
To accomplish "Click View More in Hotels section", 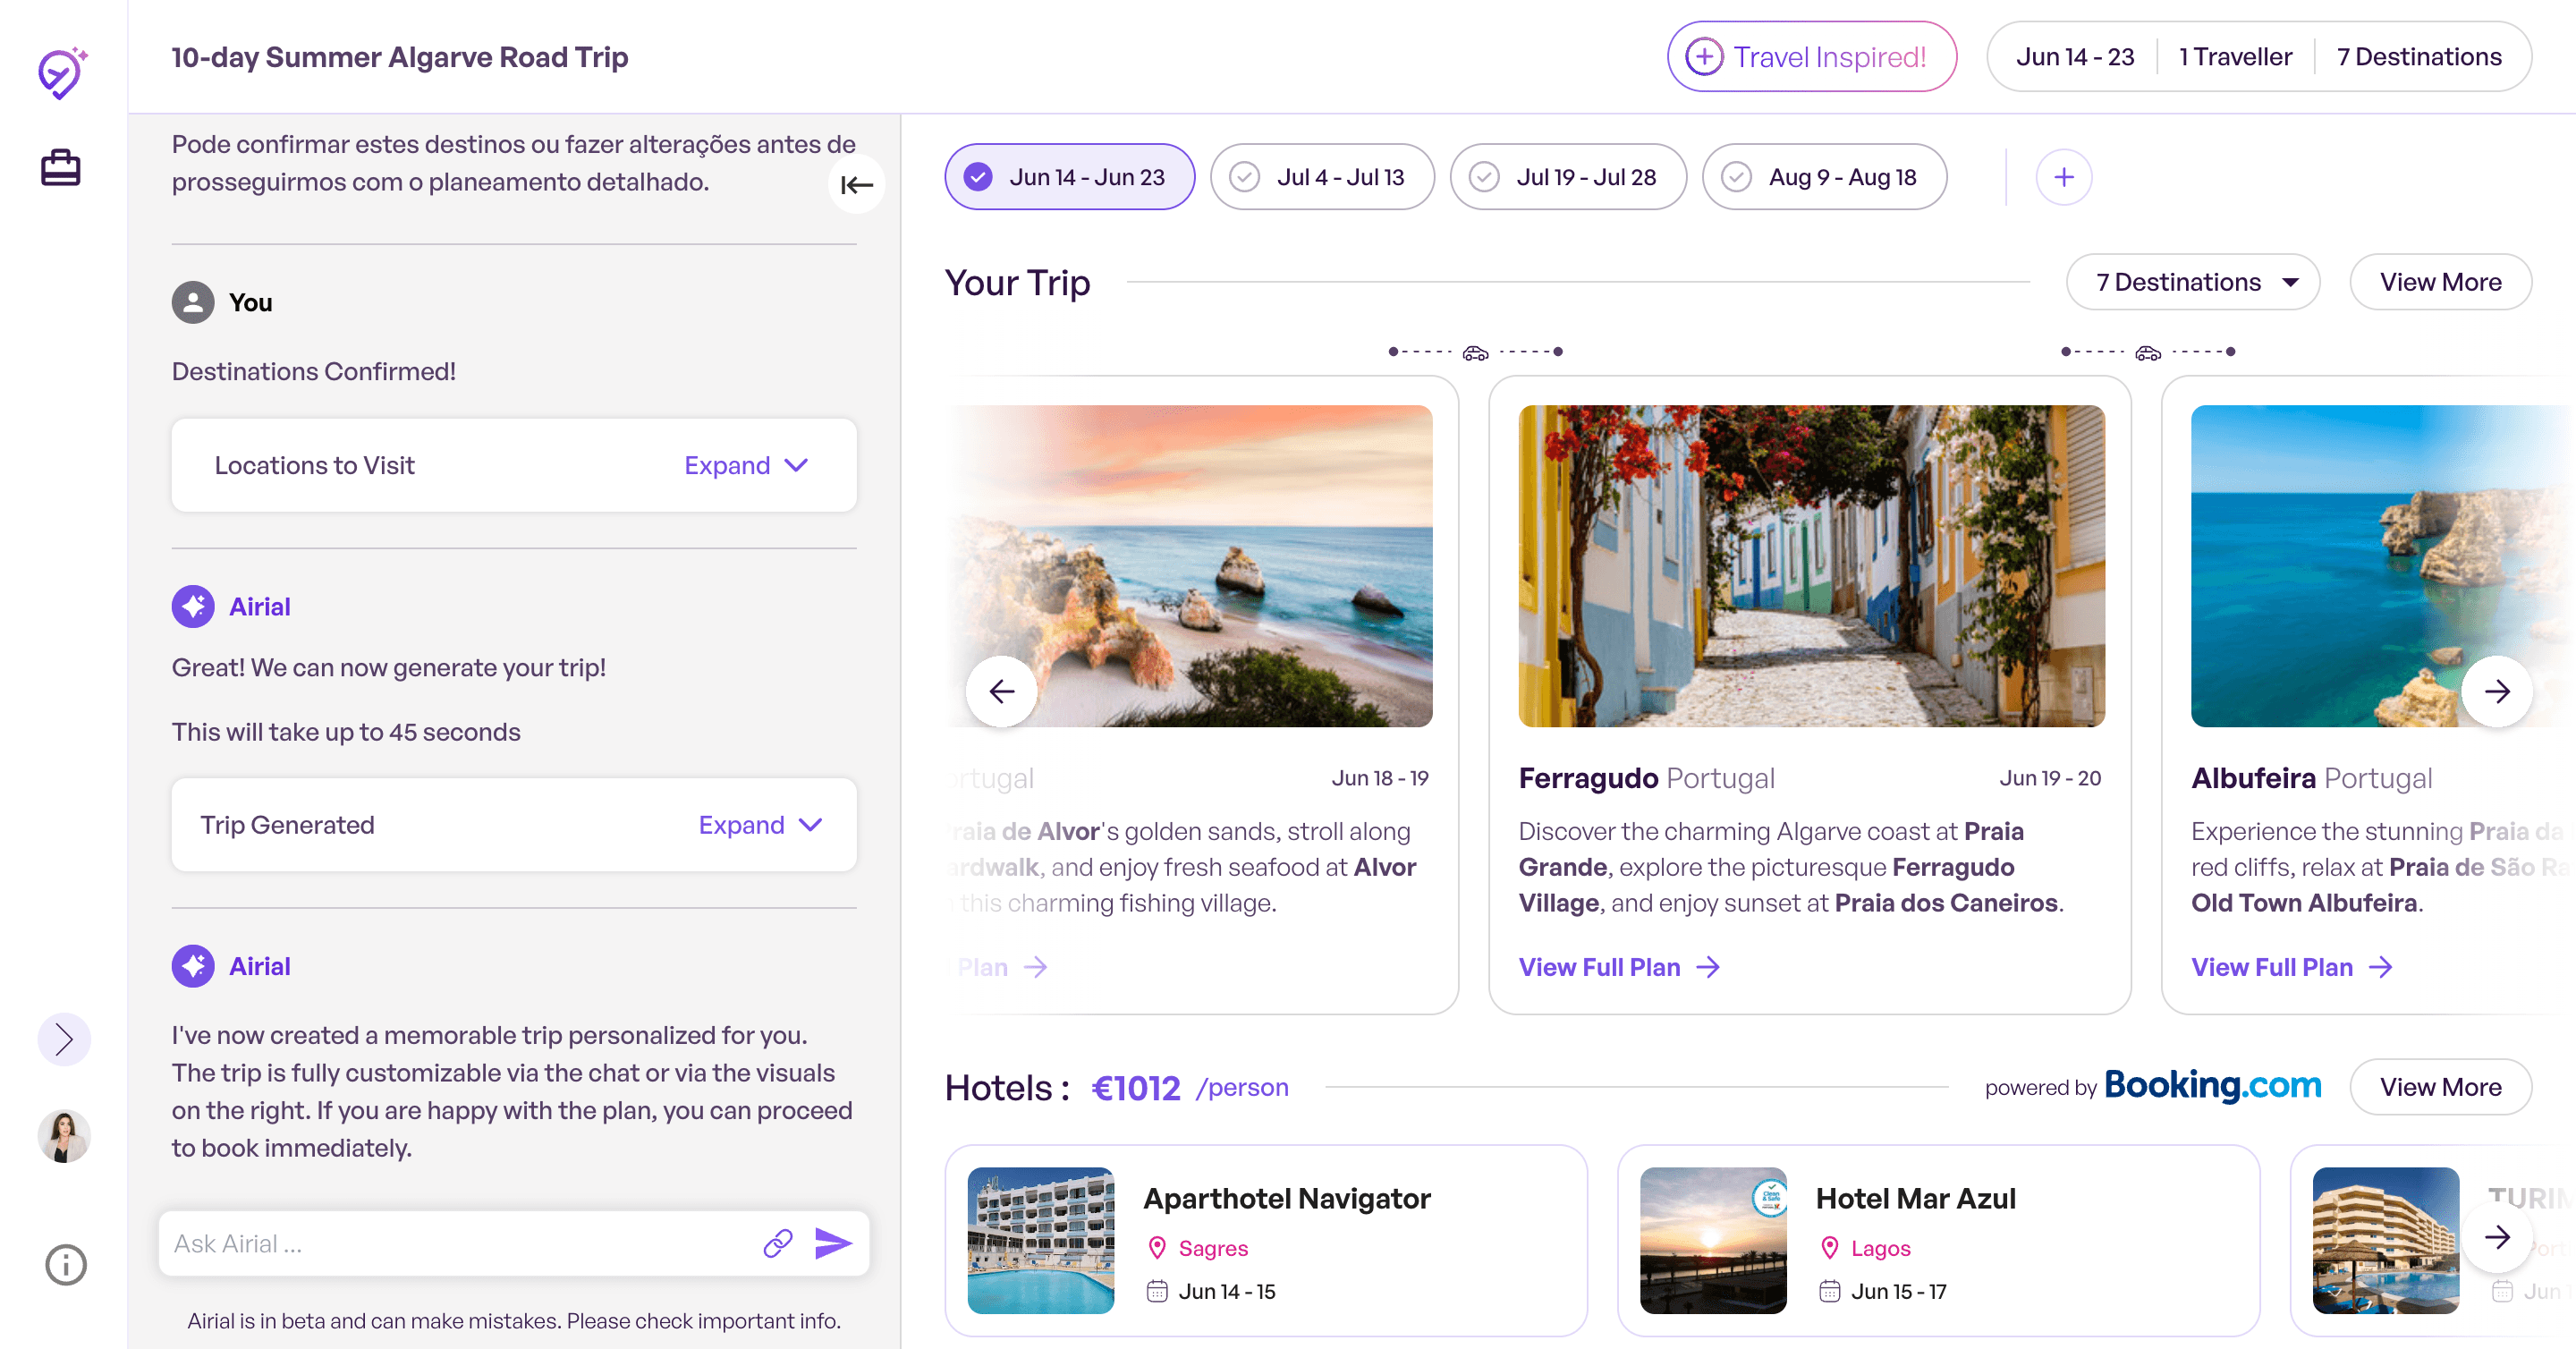I will click(x=2440, y=1087).
